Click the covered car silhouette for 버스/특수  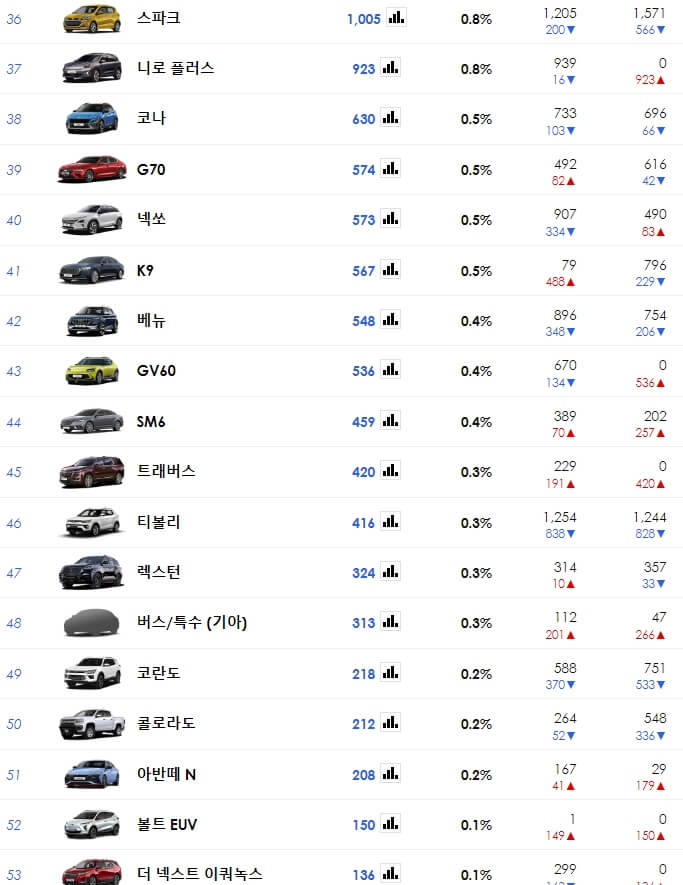point(91,623)
